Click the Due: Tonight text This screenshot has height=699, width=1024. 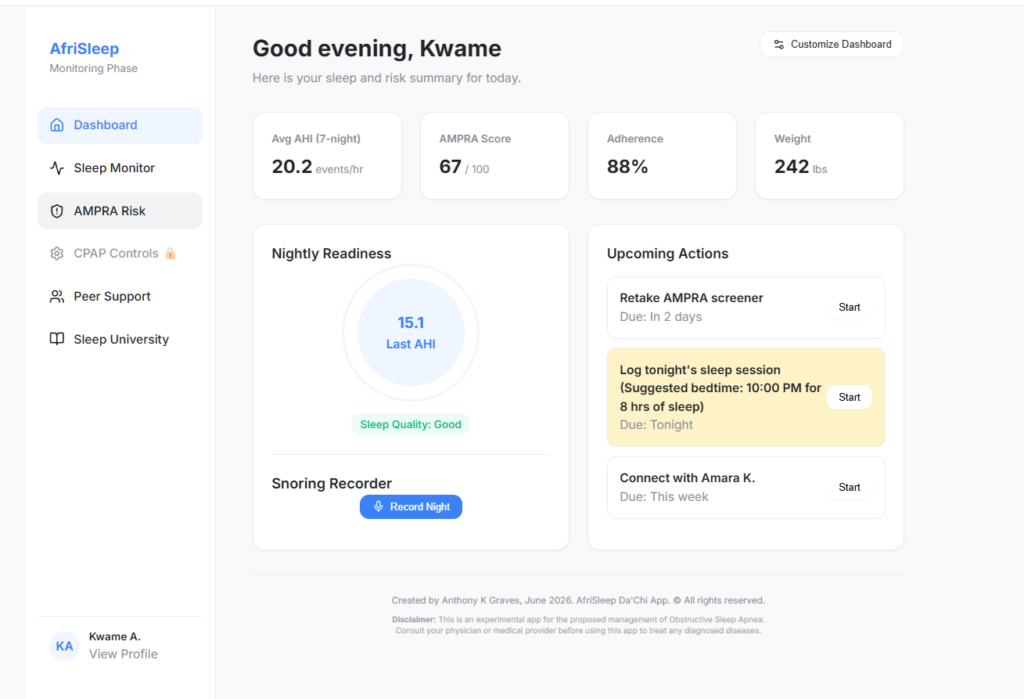656,425
